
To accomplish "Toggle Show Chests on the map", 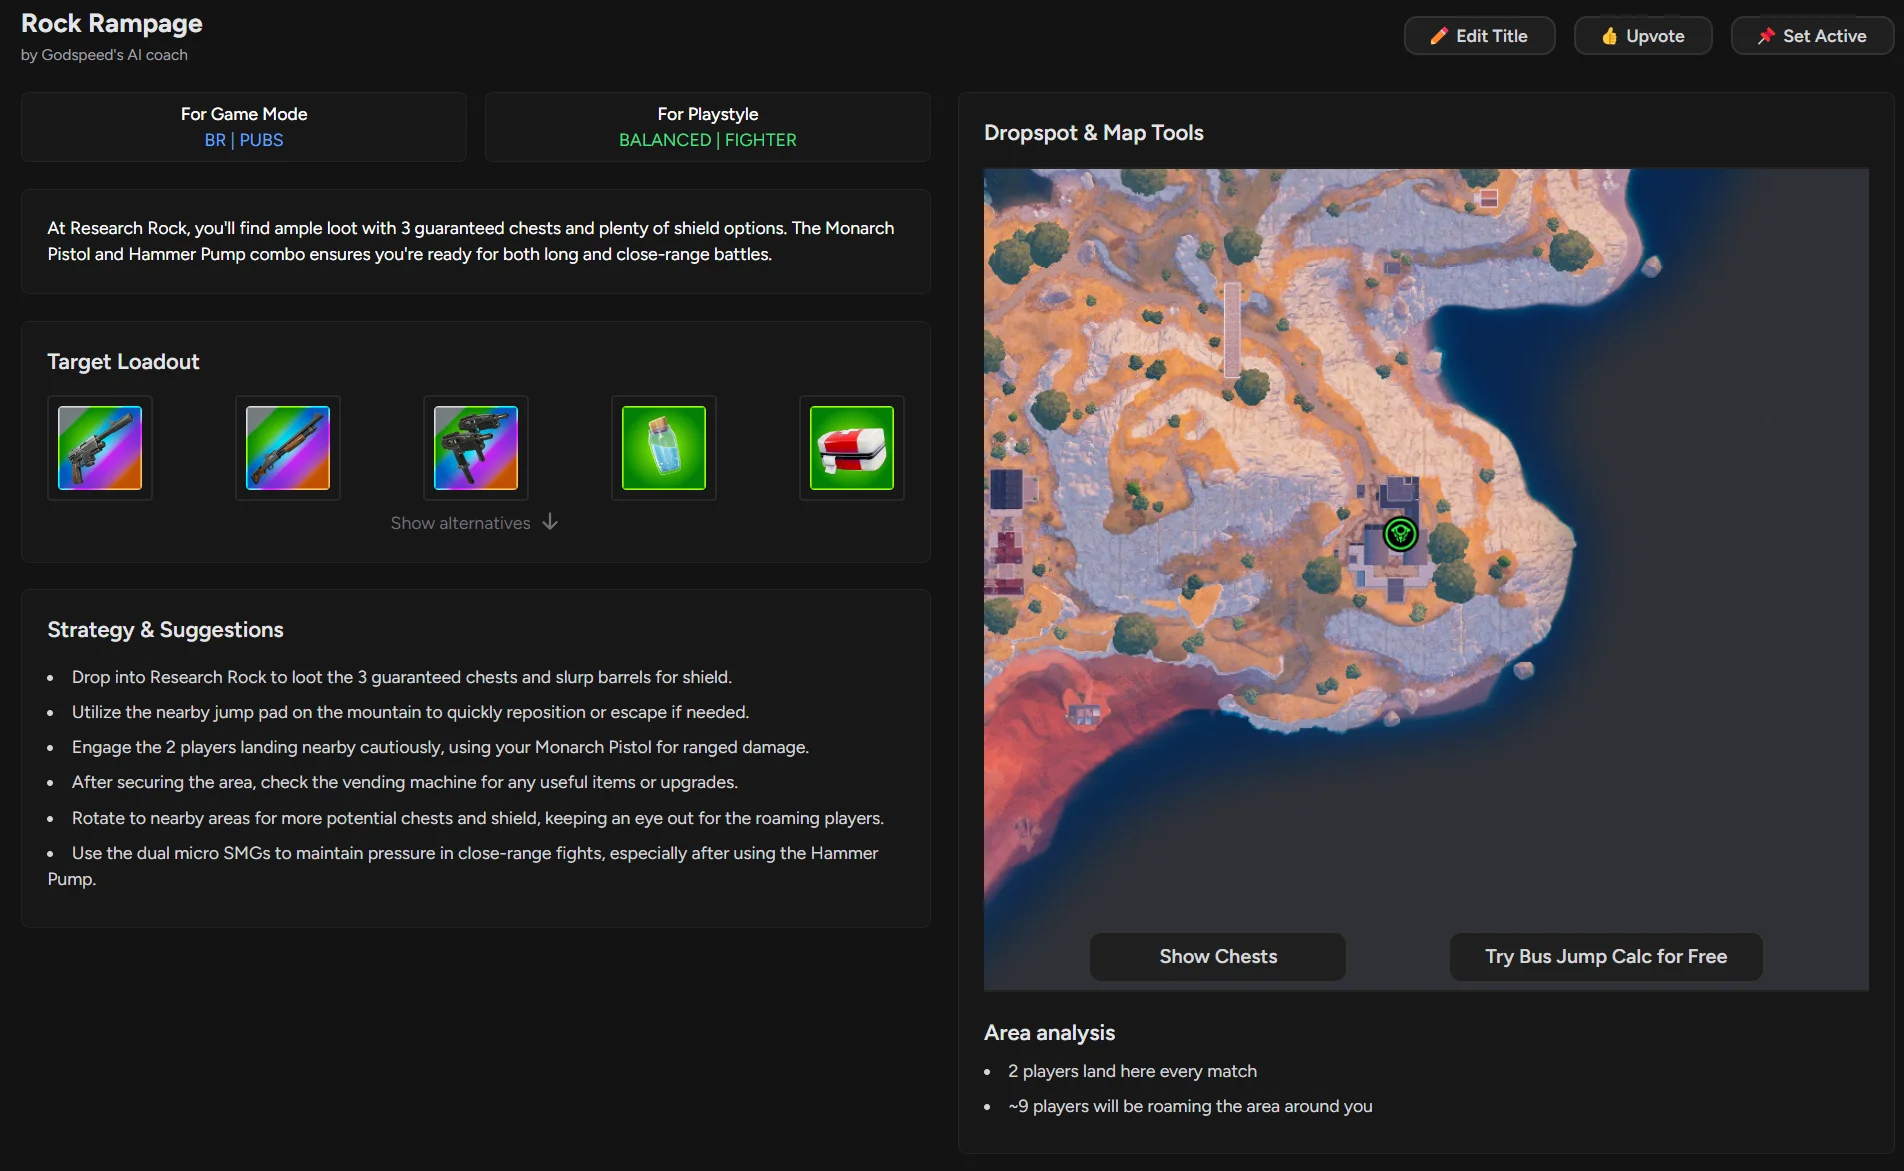I will click(x=1217, y=956).
